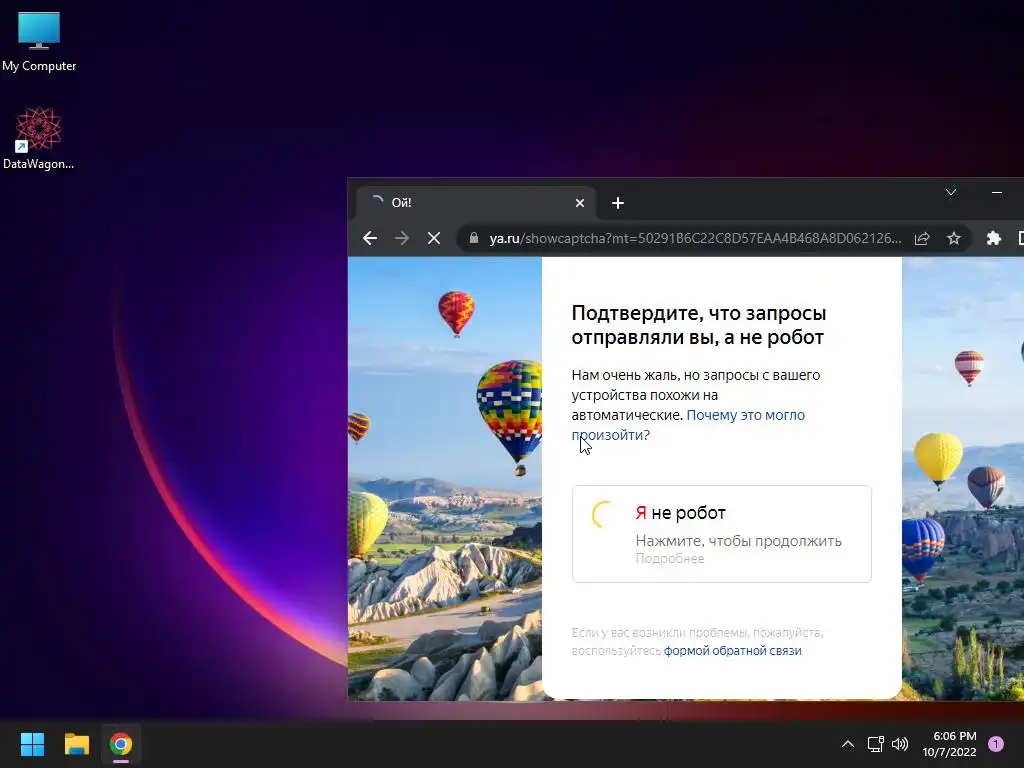The height and width of the screenshot is (768, 1024).
Task: Click the heading 'Подтвердите, что запросы отправляли вы'
Action: point(699,325)
